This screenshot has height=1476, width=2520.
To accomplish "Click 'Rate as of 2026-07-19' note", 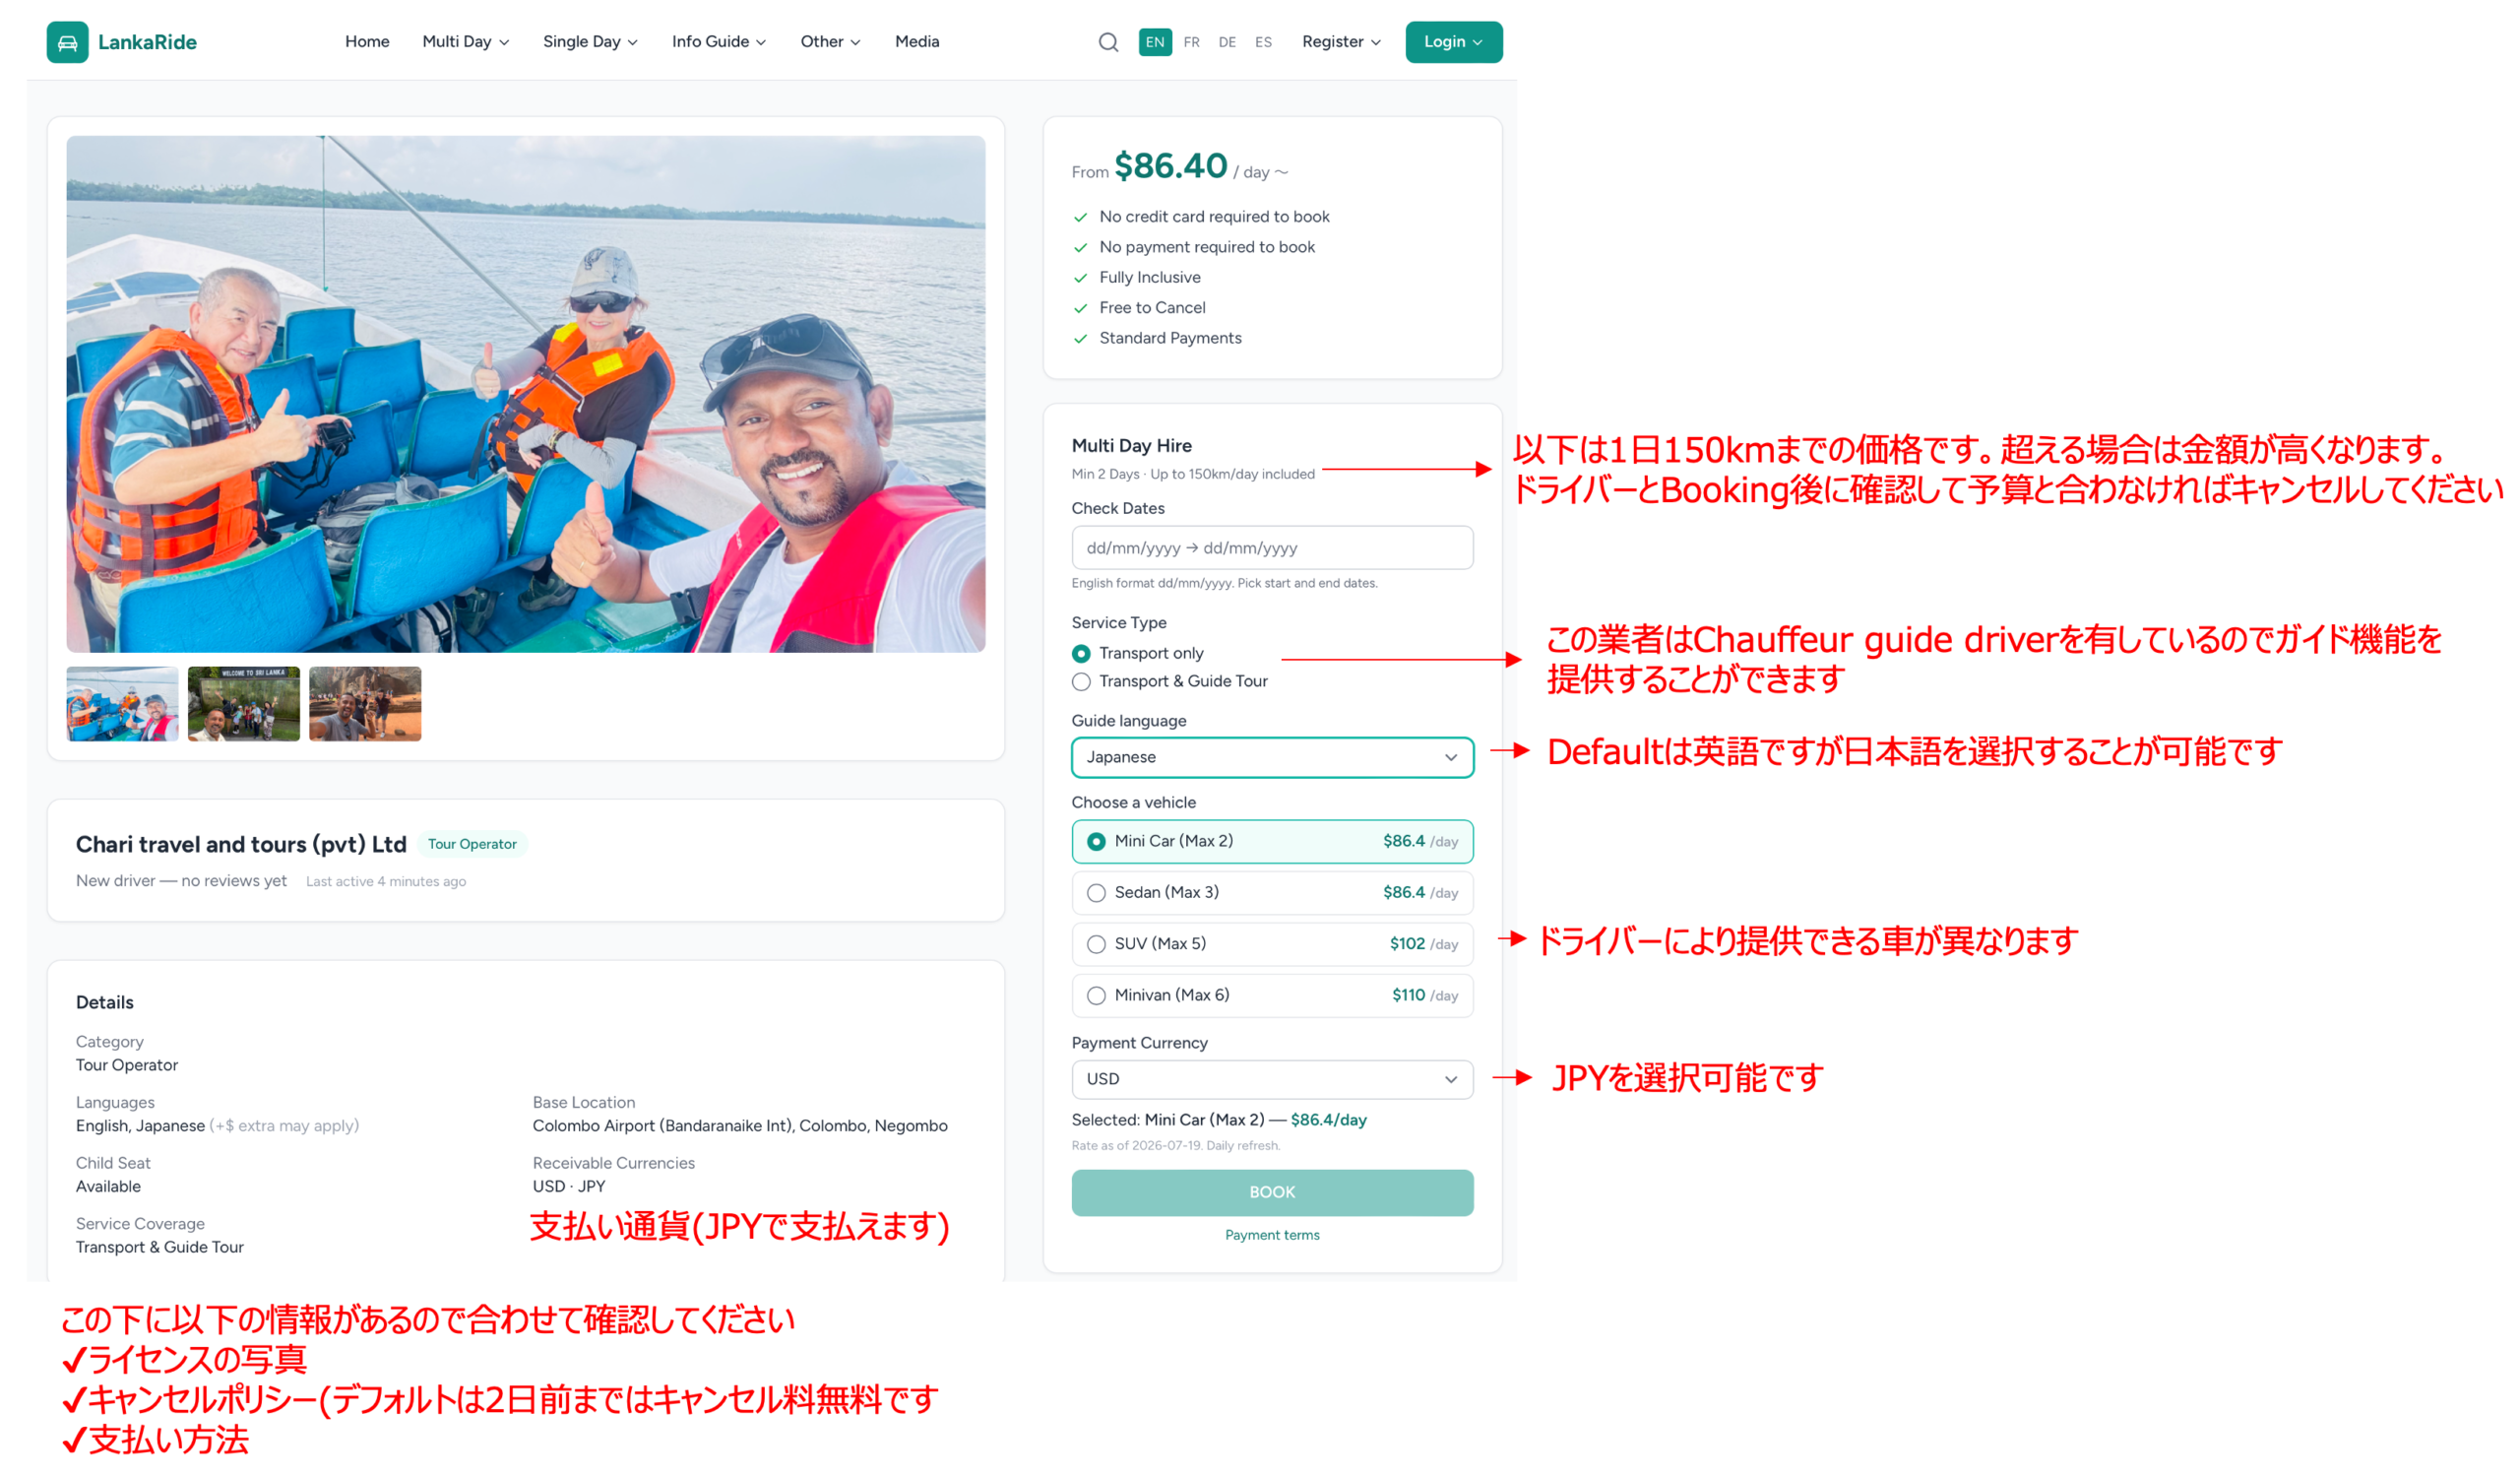I will (x=1175, y=1146).
